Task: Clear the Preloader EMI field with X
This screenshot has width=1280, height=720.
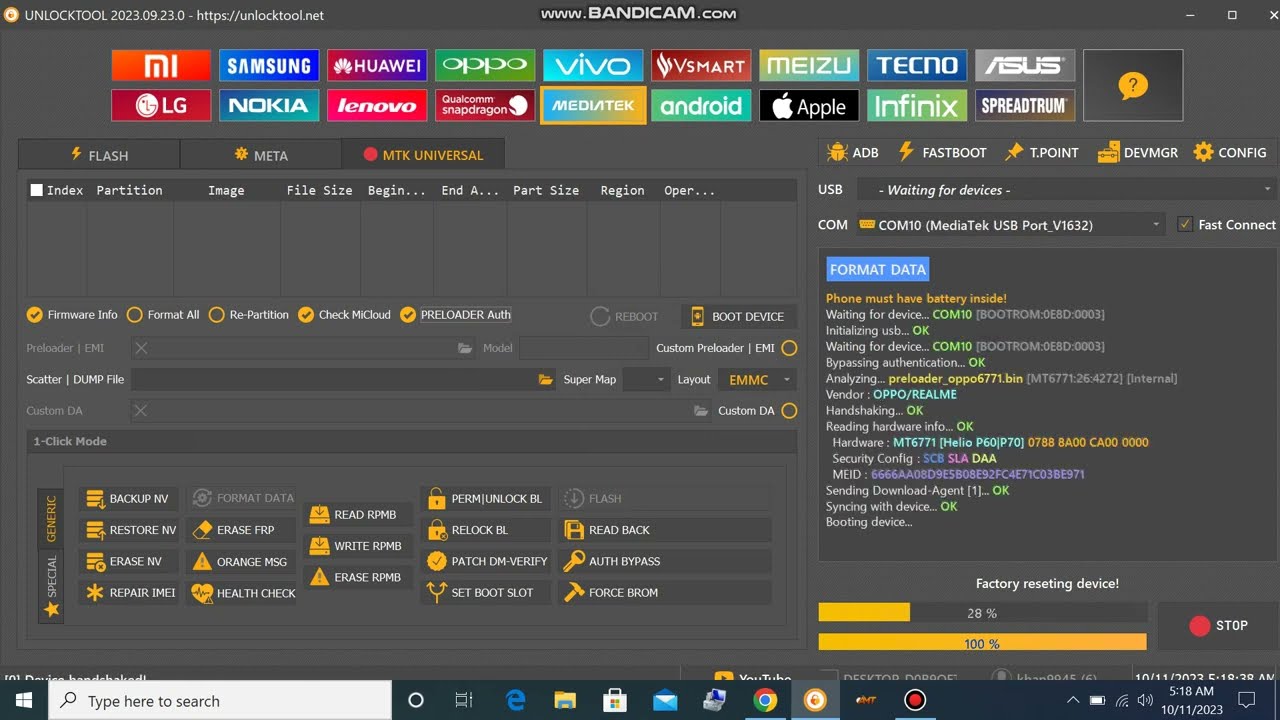Action: (141, 348)
